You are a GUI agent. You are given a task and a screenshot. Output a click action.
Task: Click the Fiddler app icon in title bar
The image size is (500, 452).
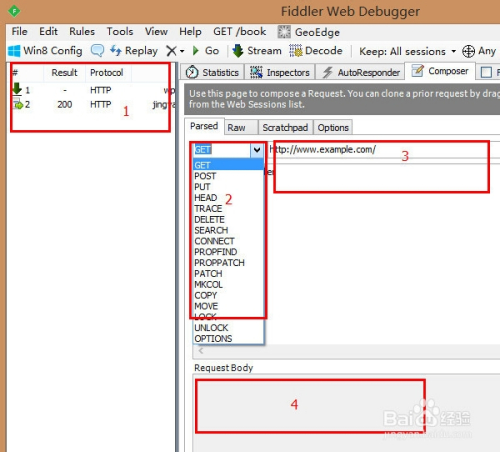point(14,11)
